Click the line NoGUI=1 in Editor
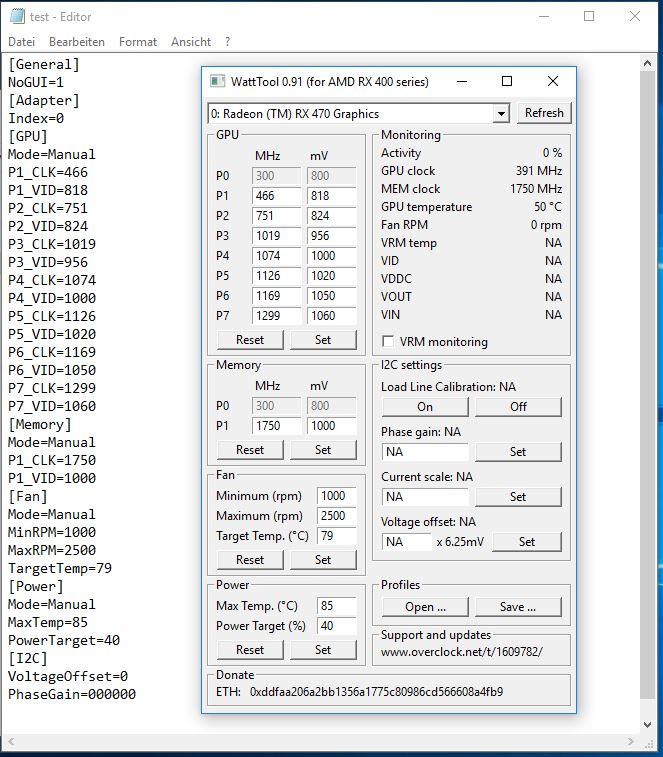 36,83
